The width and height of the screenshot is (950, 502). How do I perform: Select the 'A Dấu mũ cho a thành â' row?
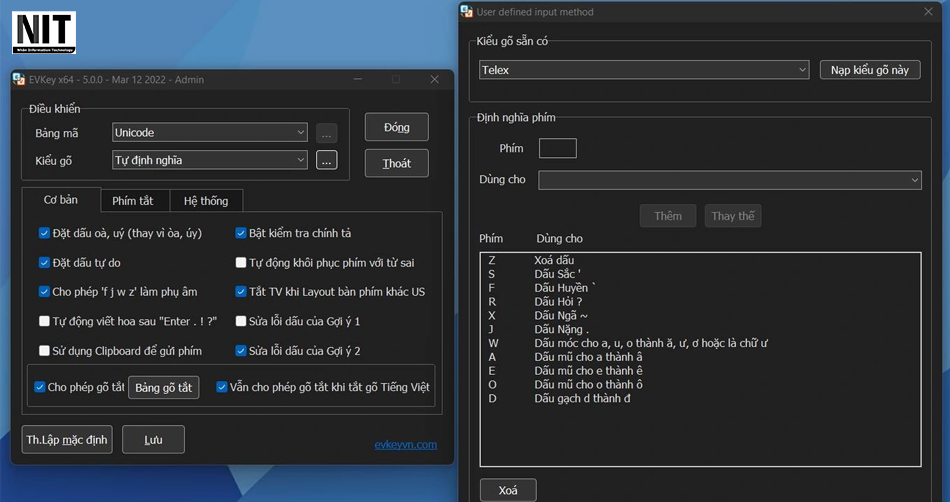tap(700, 357)
